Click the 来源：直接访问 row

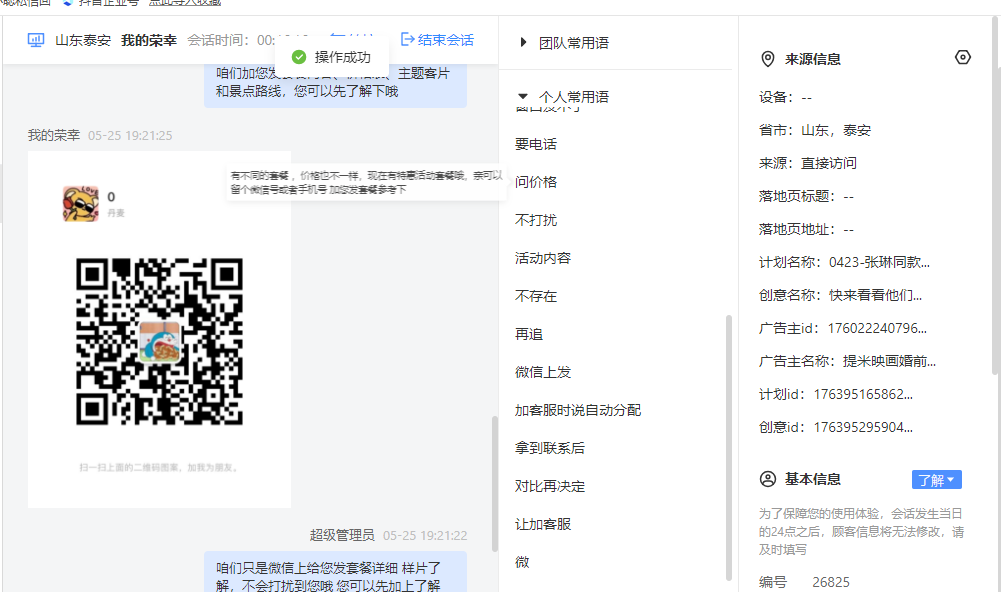(x=808, y=163)
